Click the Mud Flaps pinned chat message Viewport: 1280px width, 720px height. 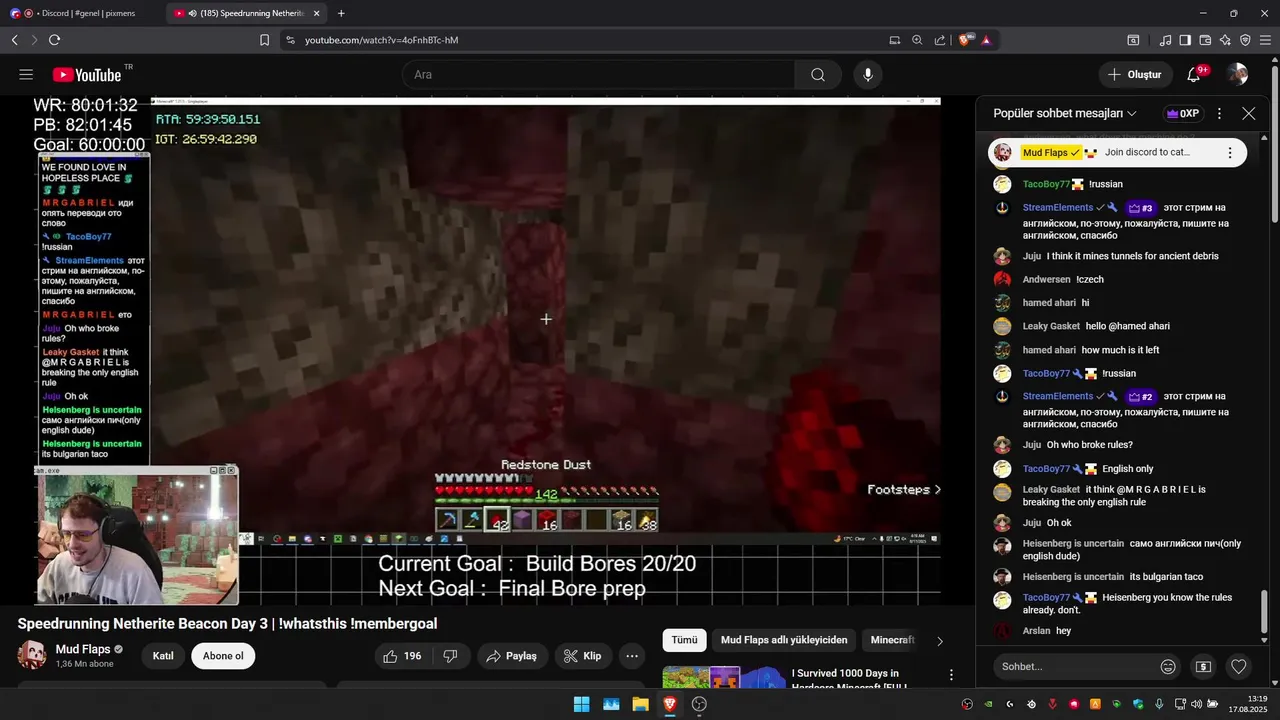tap(1117, 153)
